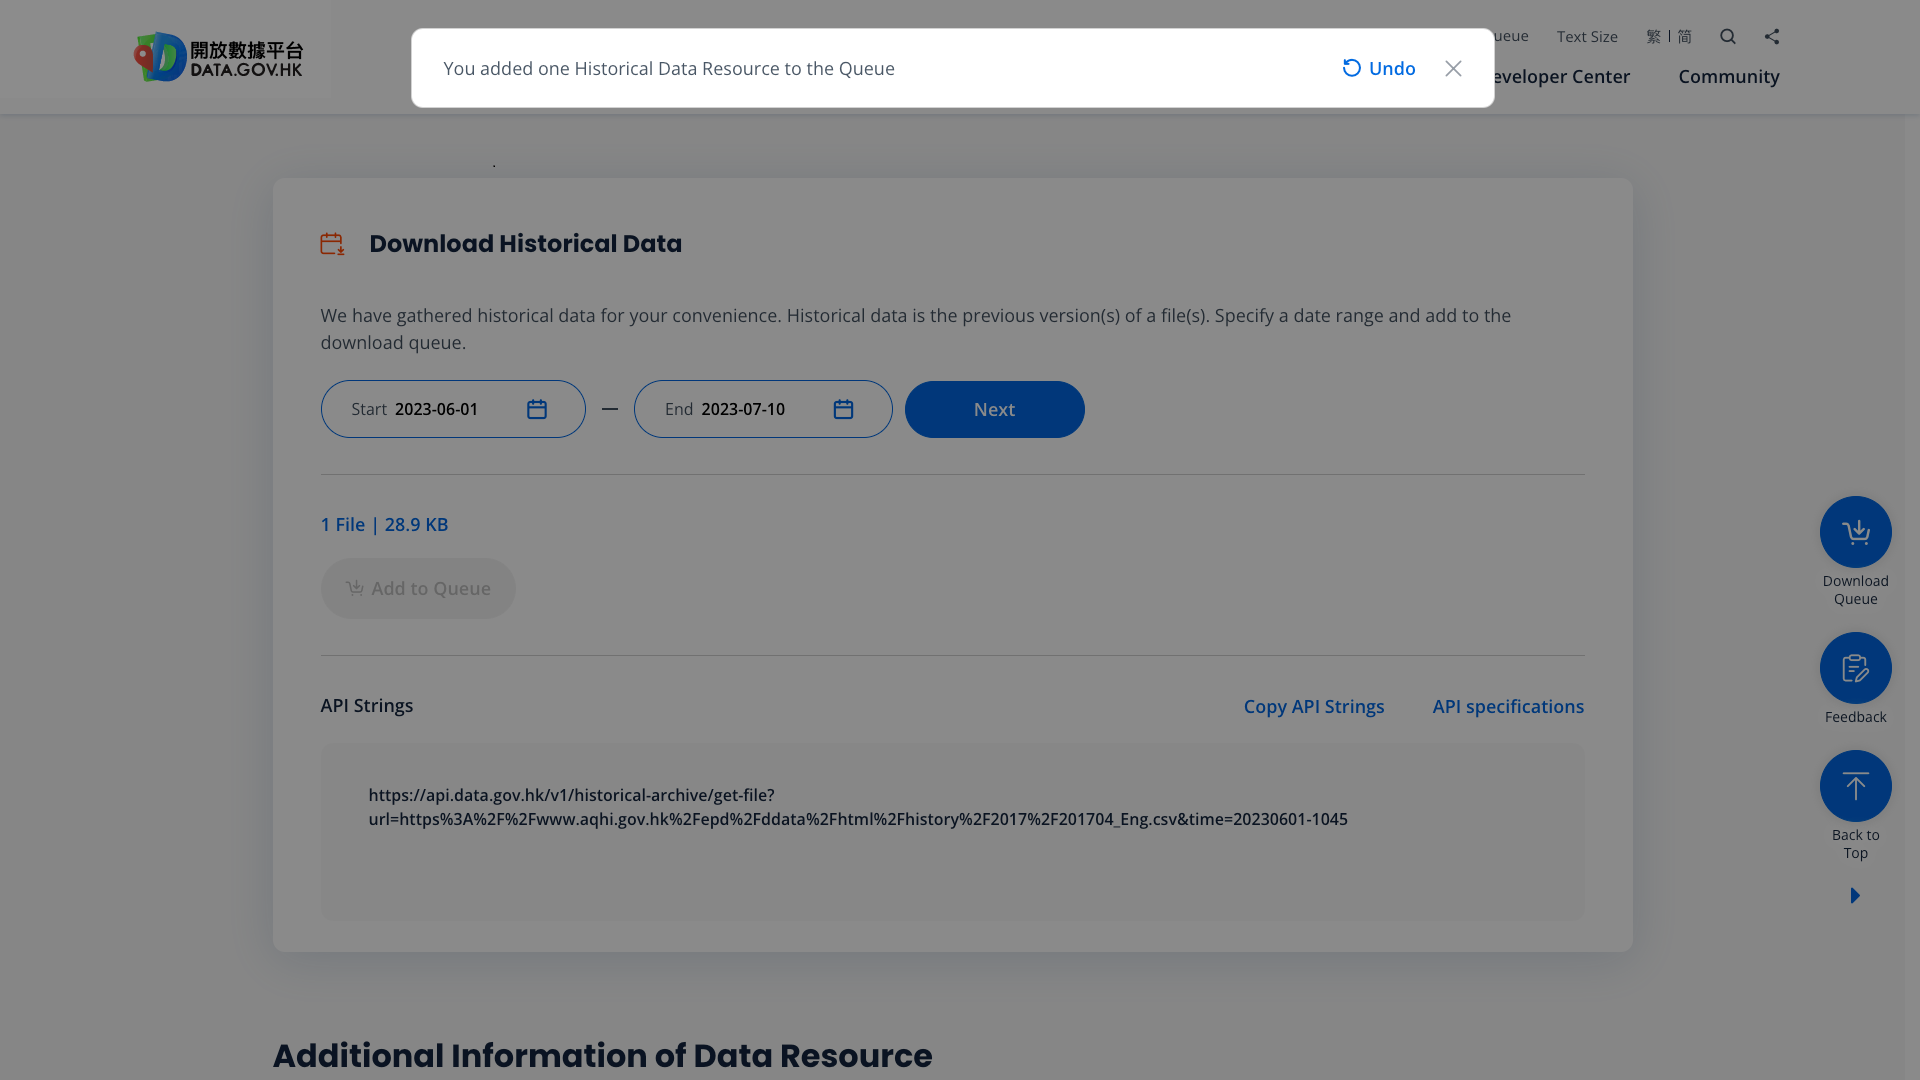
Task: Click Copy API Strings
Action: [1314, 706]
